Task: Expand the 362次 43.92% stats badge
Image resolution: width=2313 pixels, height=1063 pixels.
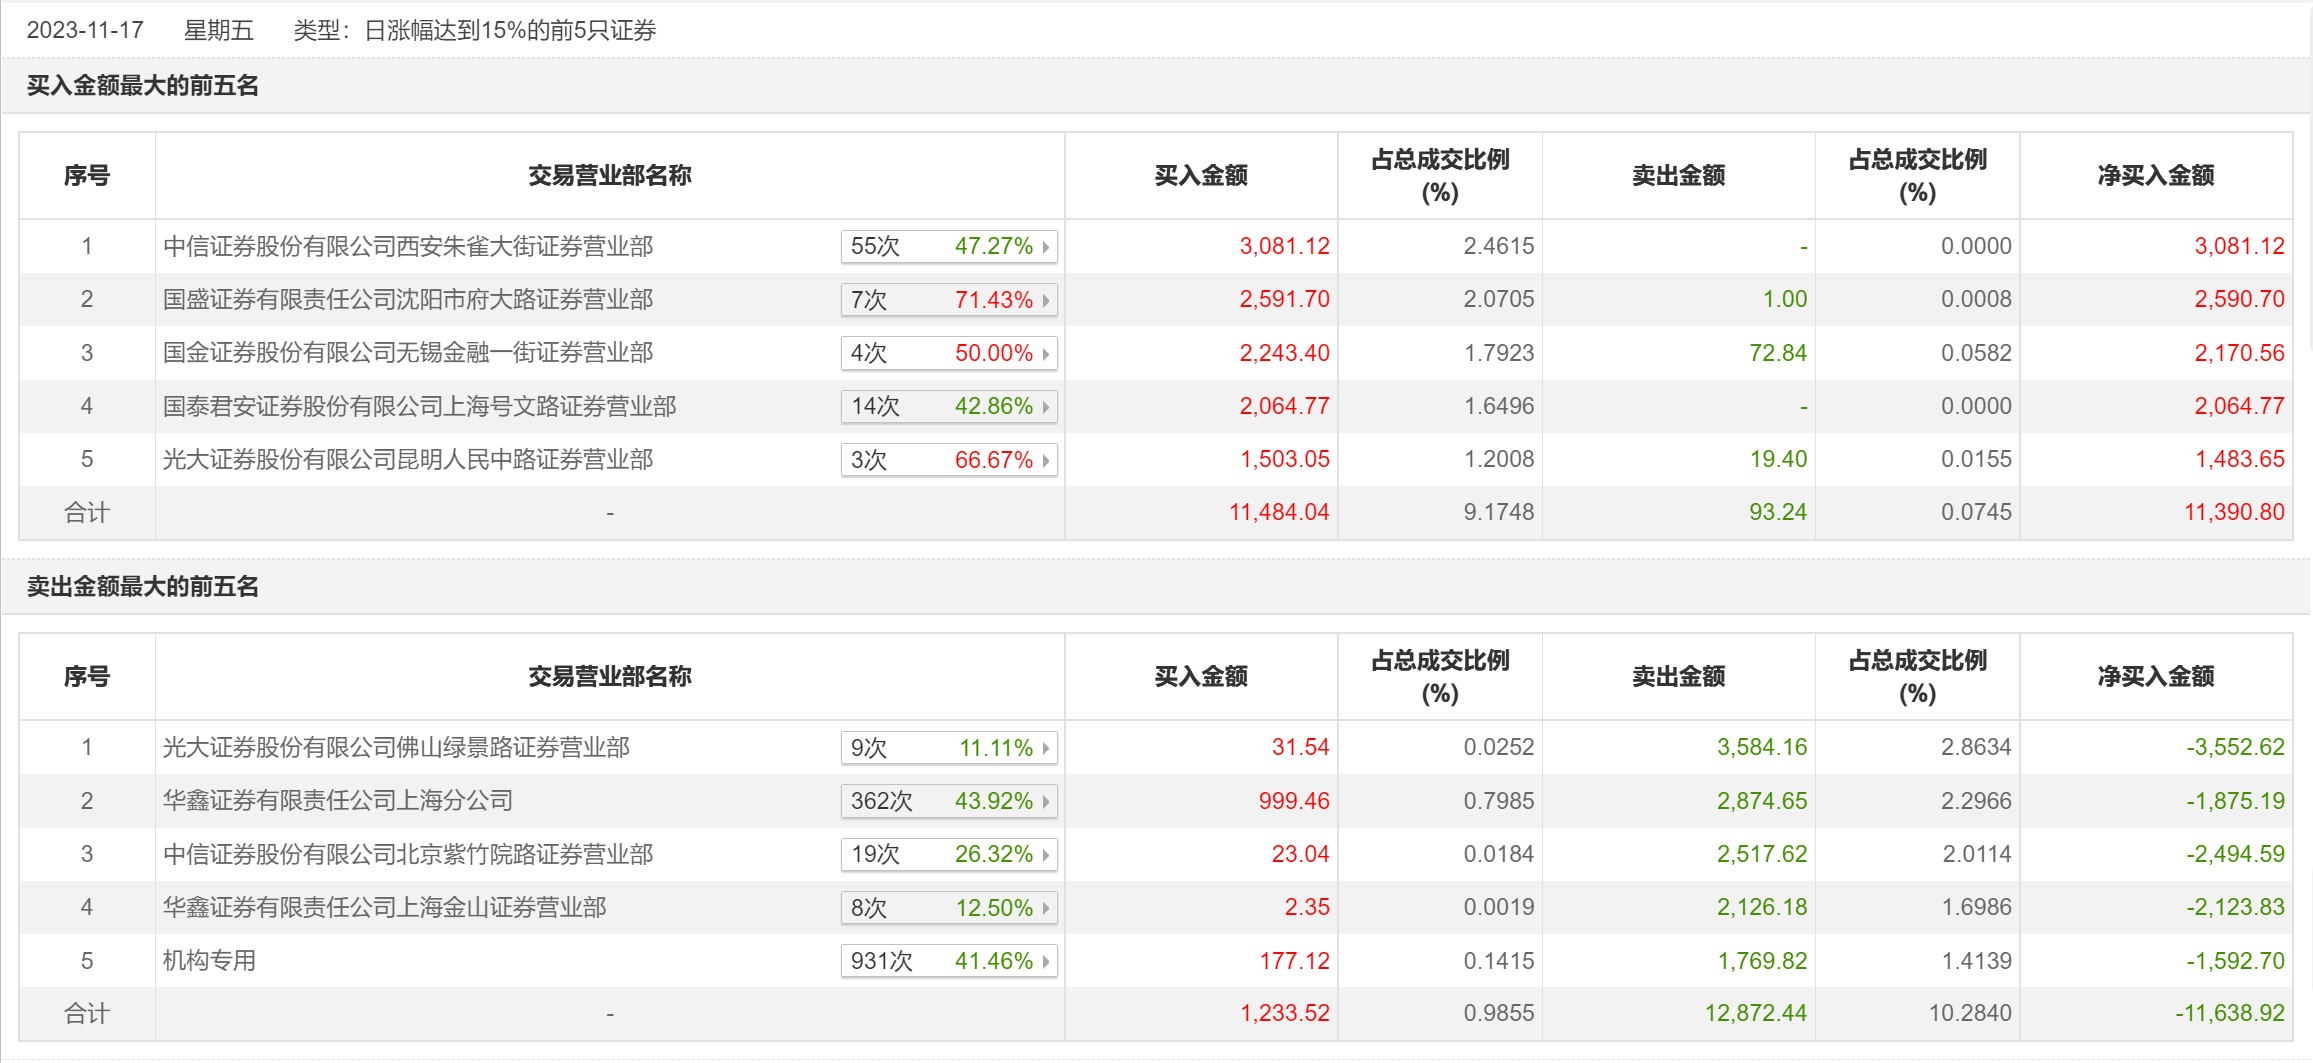Action: click(x=948, y=801)
